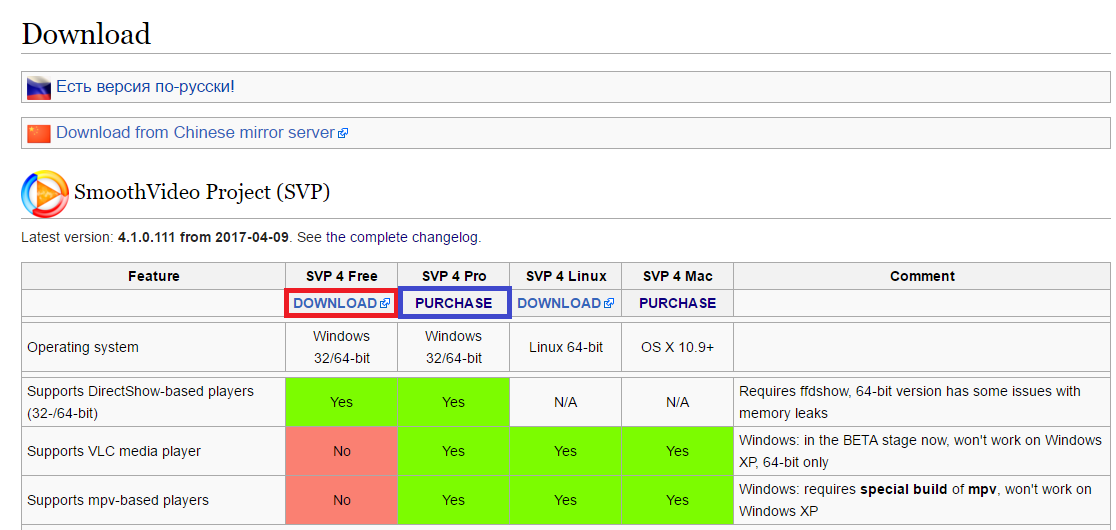Click Yes cell for mpv under SVP 4 Mac
1116x530 pixels.
[678, 500]
